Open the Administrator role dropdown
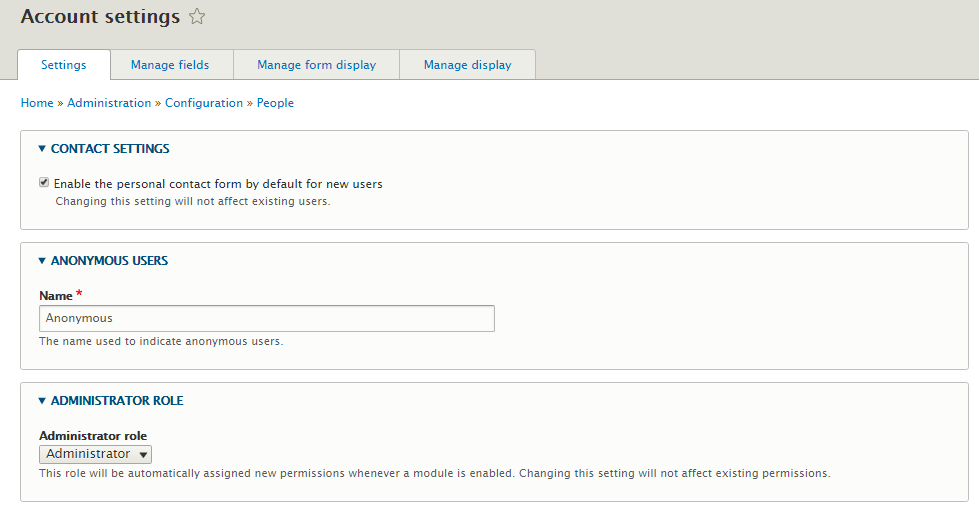Image resolution: width=979 pixels, height=510 pixels. 96,454
